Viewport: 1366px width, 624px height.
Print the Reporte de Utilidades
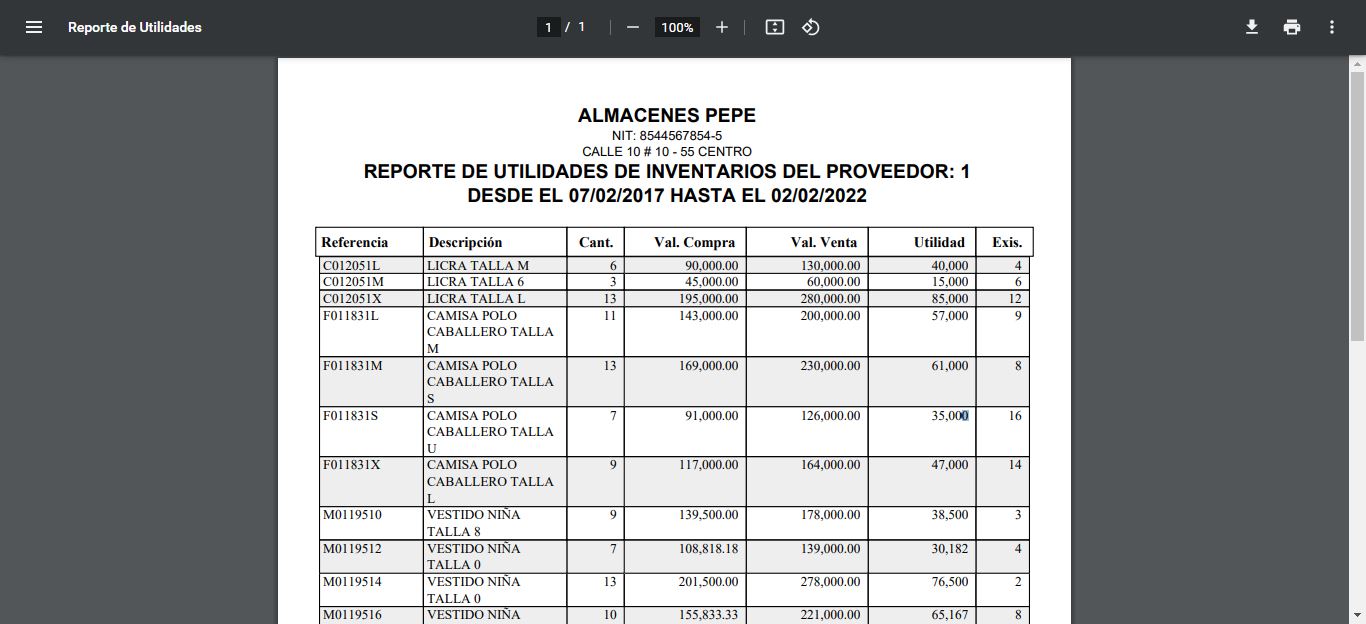tap(1291, 27)
